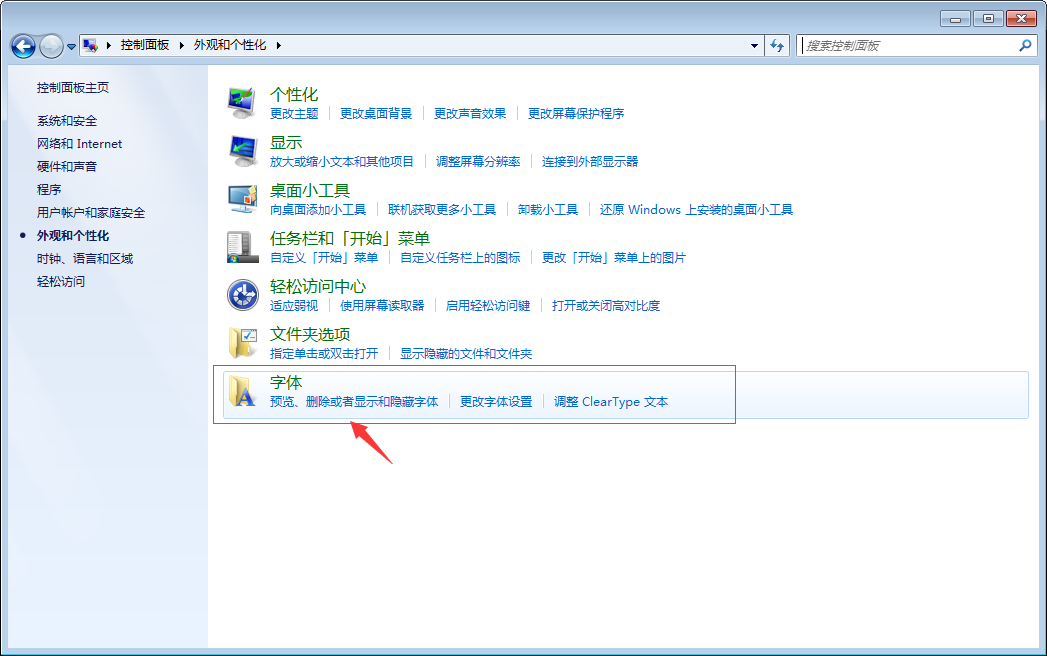Screen dimensions: 1047x656
Task: Open the 字体 fonts folder icon
Action: point(242,391)
